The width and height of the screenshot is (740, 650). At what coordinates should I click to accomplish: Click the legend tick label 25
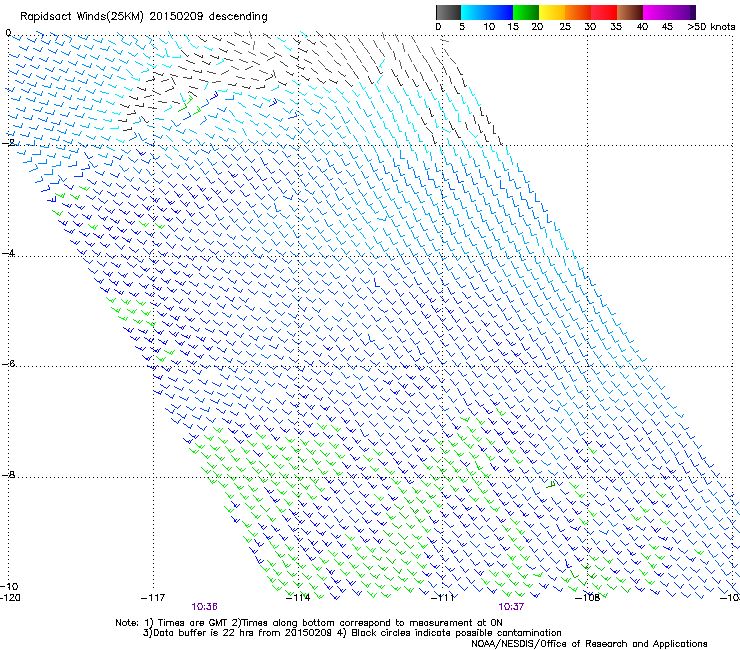pyautogui.click(x=564, y=27)
